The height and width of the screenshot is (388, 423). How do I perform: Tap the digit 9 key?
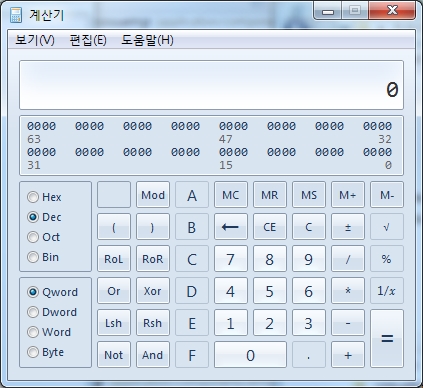(x=309, y=259)
